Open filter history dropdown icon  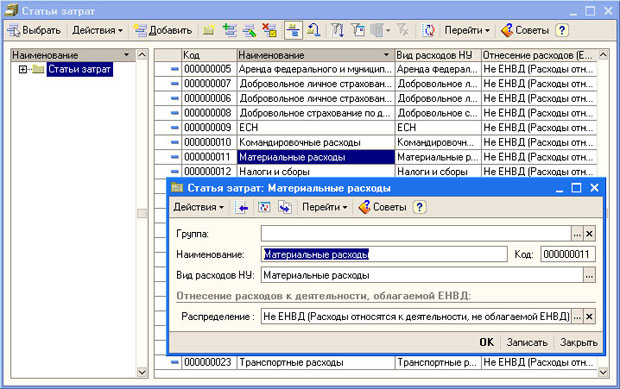click(x=380, y=30)
